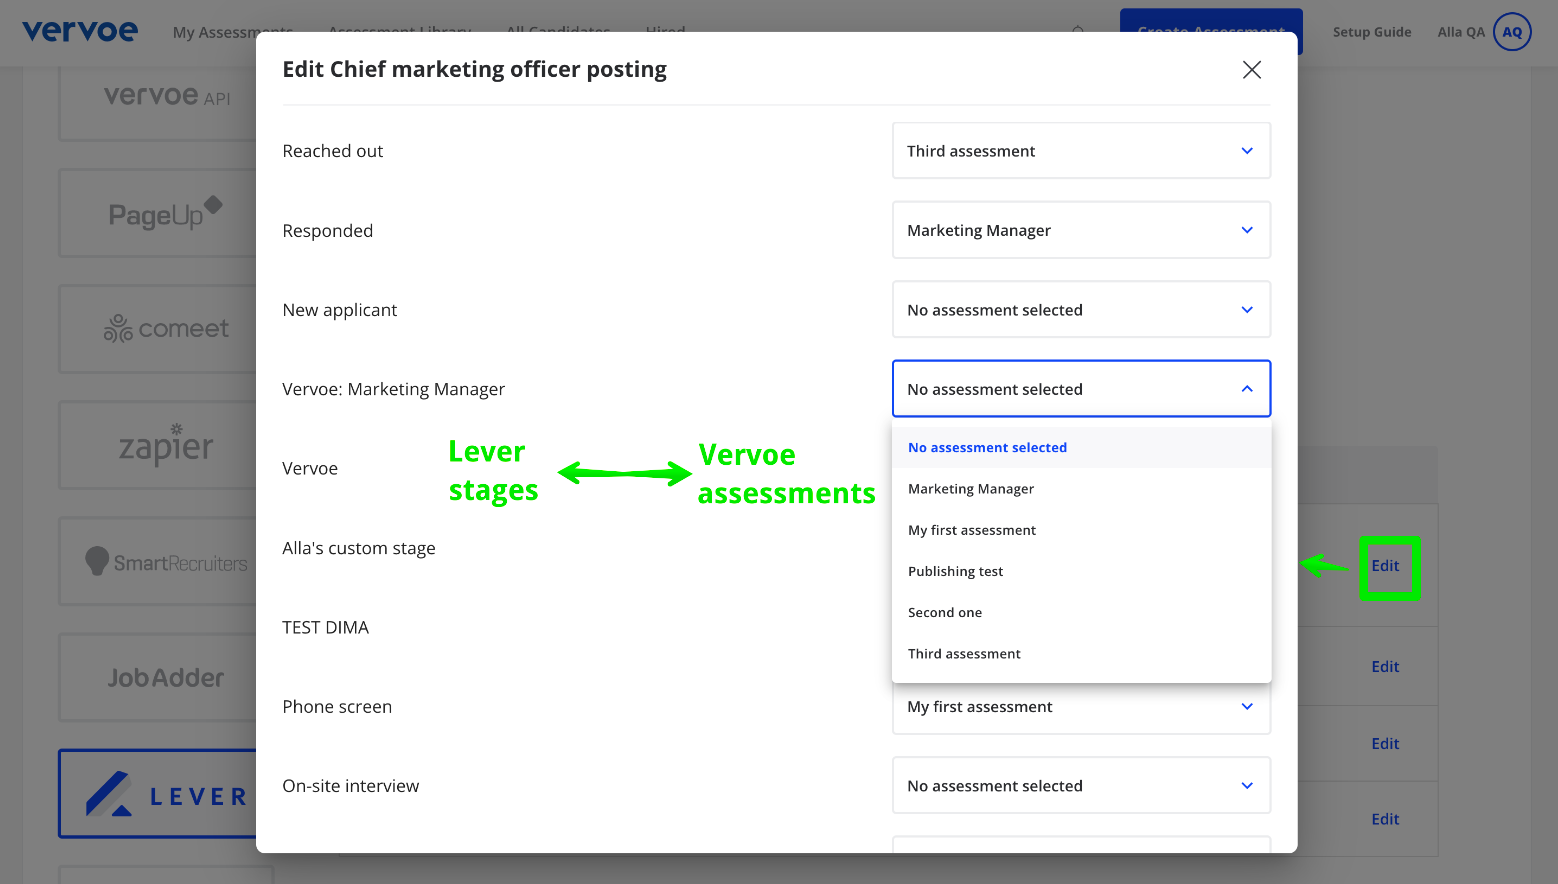Image resolution: width=1558 pixels, height=884 pixels.
Task: Open the Phone screen assessment dropdown
Action: (x=1081, y=707)
